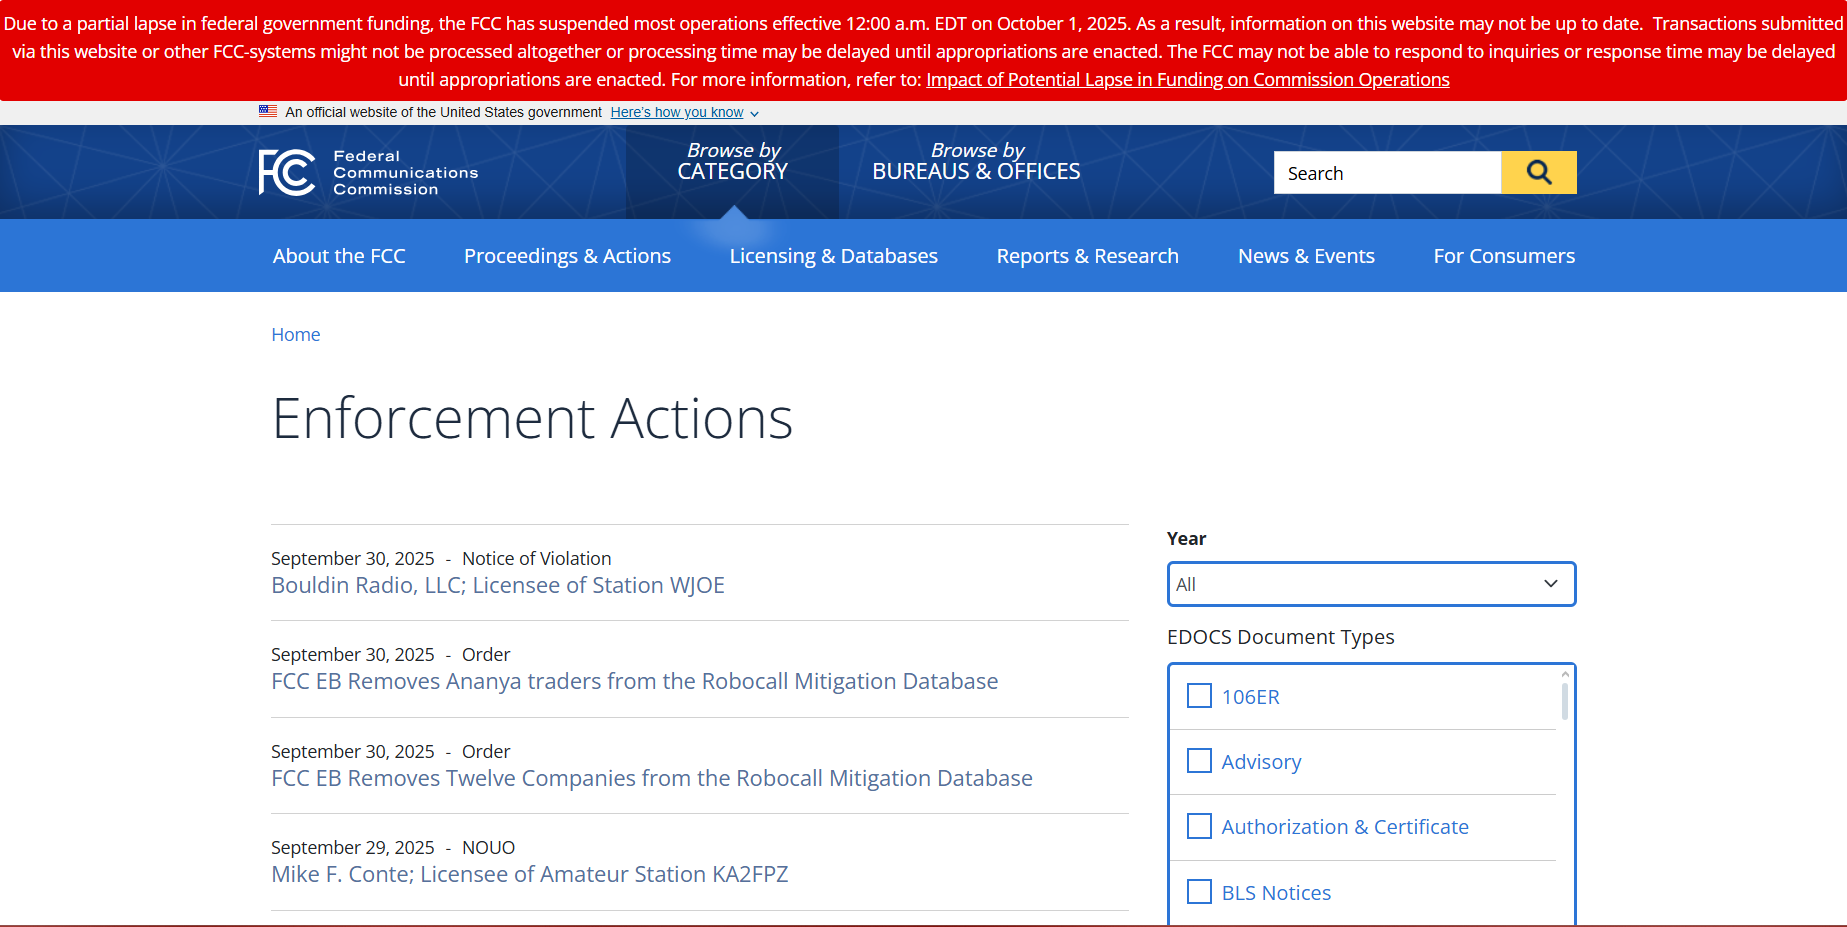Open Mike F. Conte KA2FPZ notice
This screenshot has width=1847, height=927.
point(530,874)
